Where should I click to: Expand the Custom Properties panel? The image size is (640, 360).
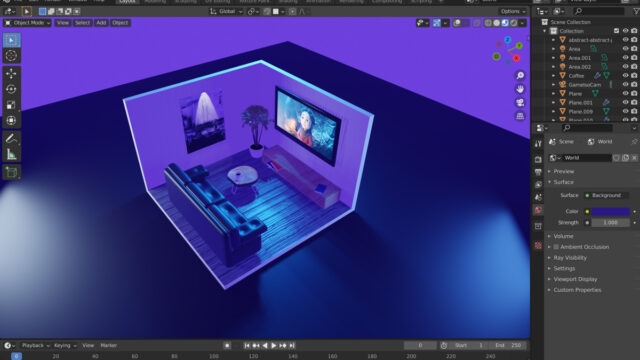(x=577, y=290)
